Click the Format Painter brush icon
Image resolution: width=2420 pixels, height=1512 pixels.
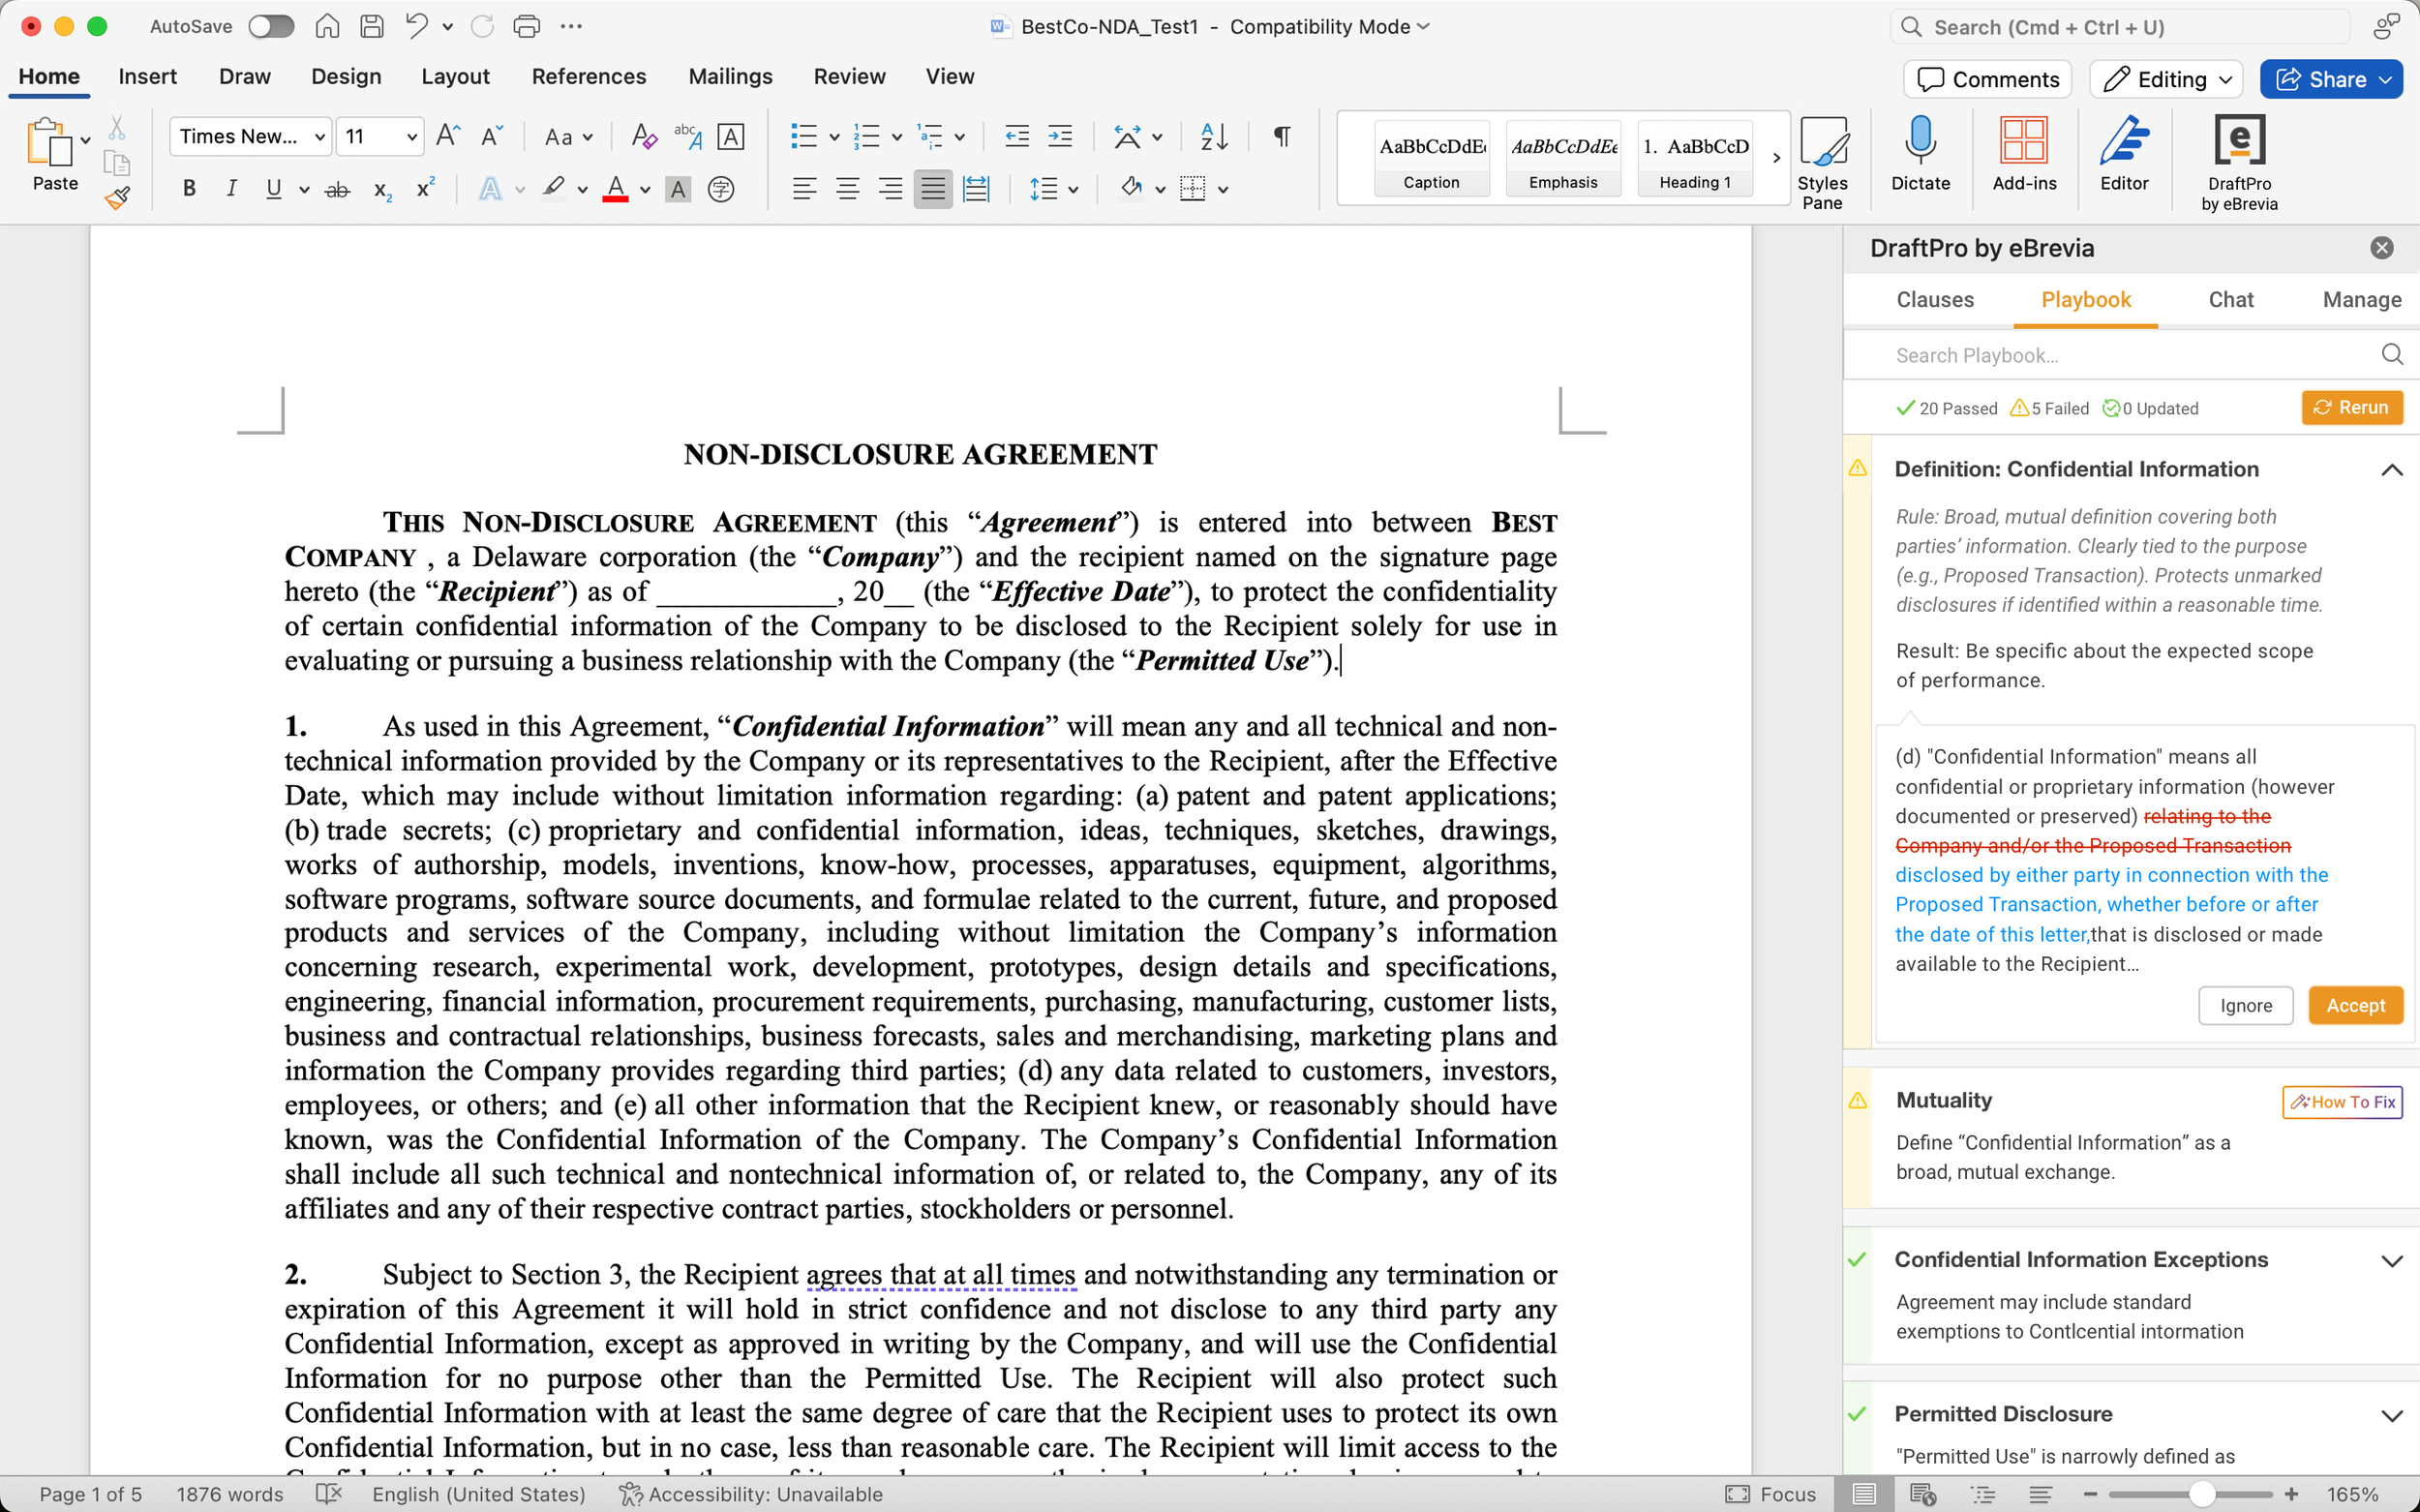[x=117, y=197]
